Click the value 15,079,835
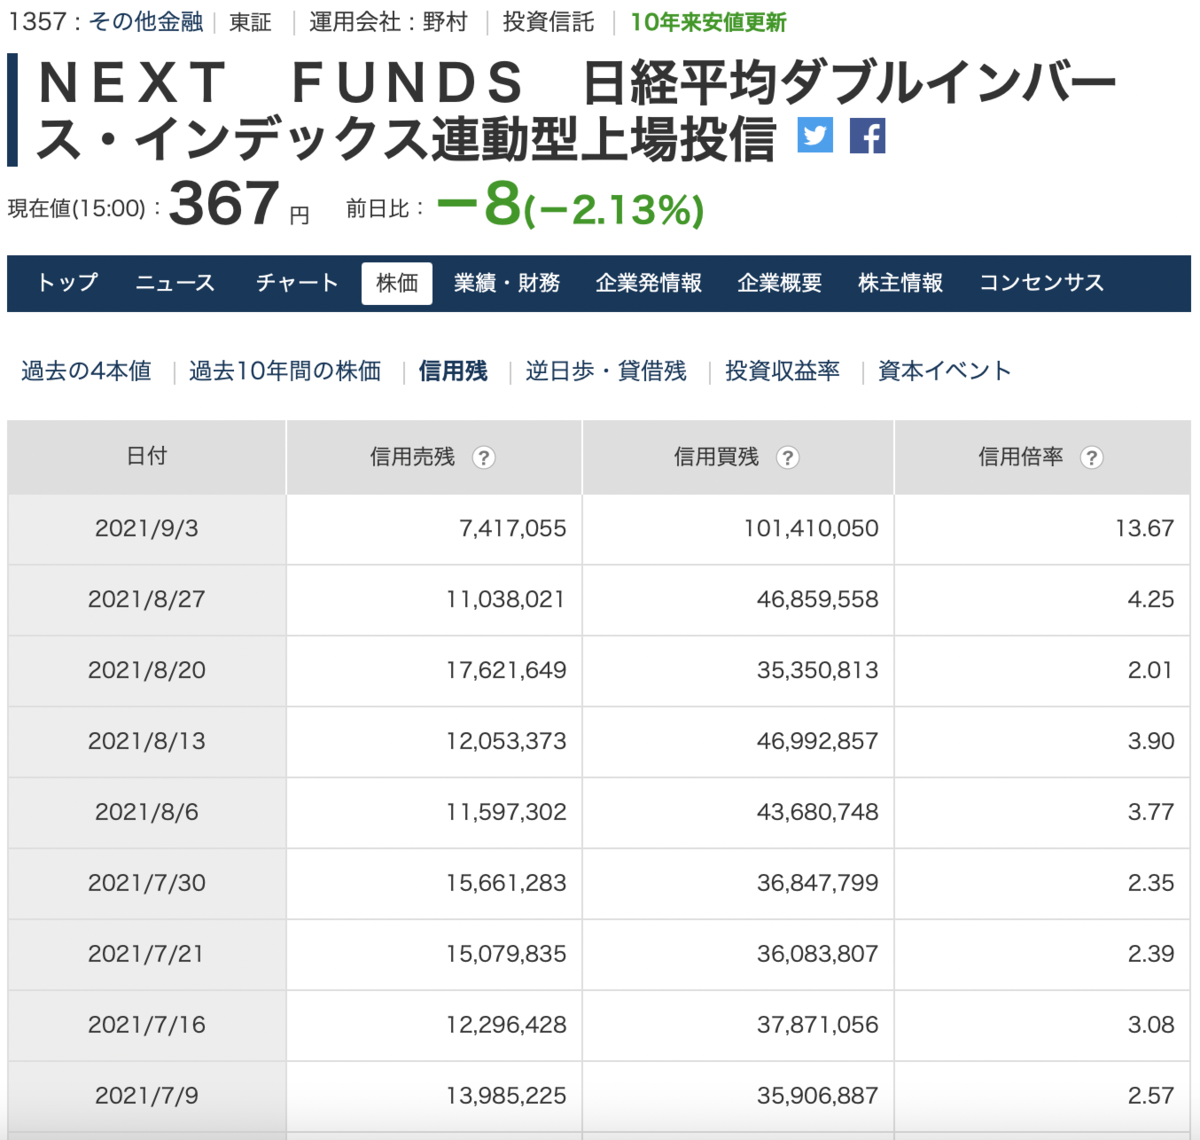The image size is (1200, 1140). click(x=506, y=955)
